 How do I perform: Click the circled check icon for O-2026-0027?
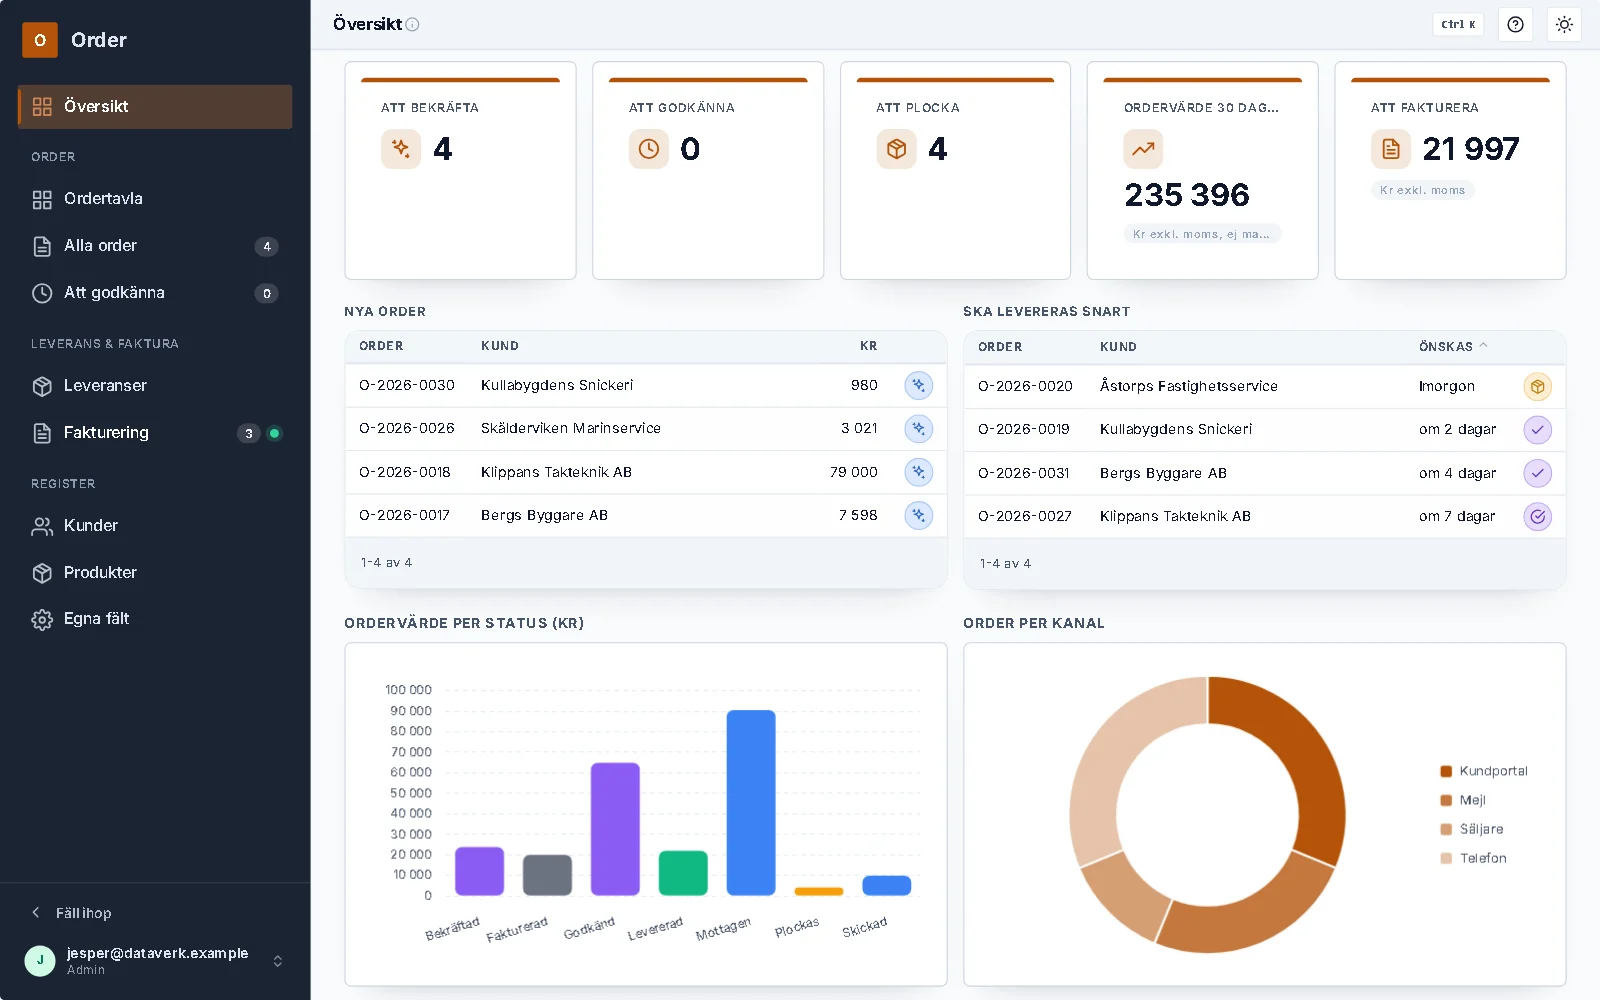tap(1537, 516)
